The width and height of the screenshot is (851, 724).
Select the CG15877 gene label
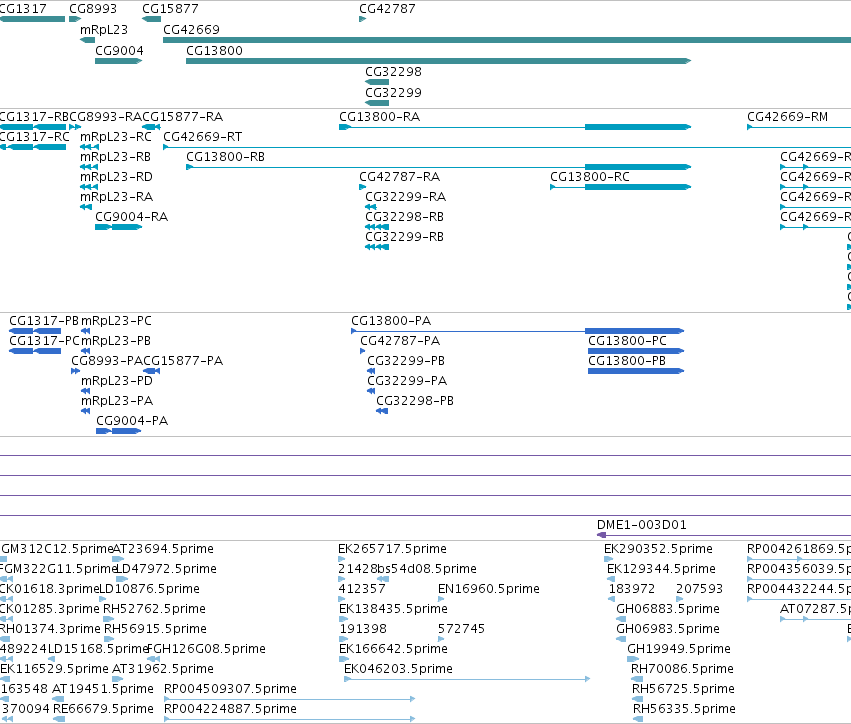pos(170,9)
